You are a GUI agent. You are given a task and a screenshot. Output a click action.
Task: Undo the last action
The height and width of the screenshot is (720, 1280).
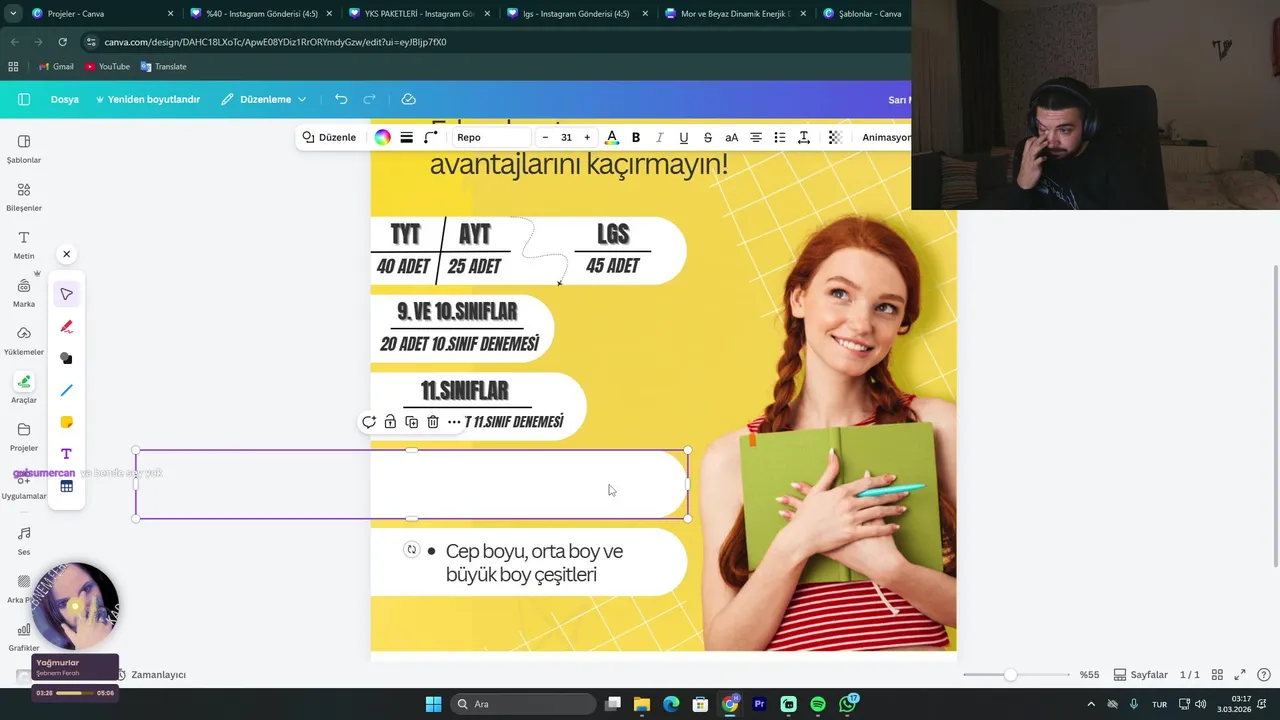click(x=341, y=99)
